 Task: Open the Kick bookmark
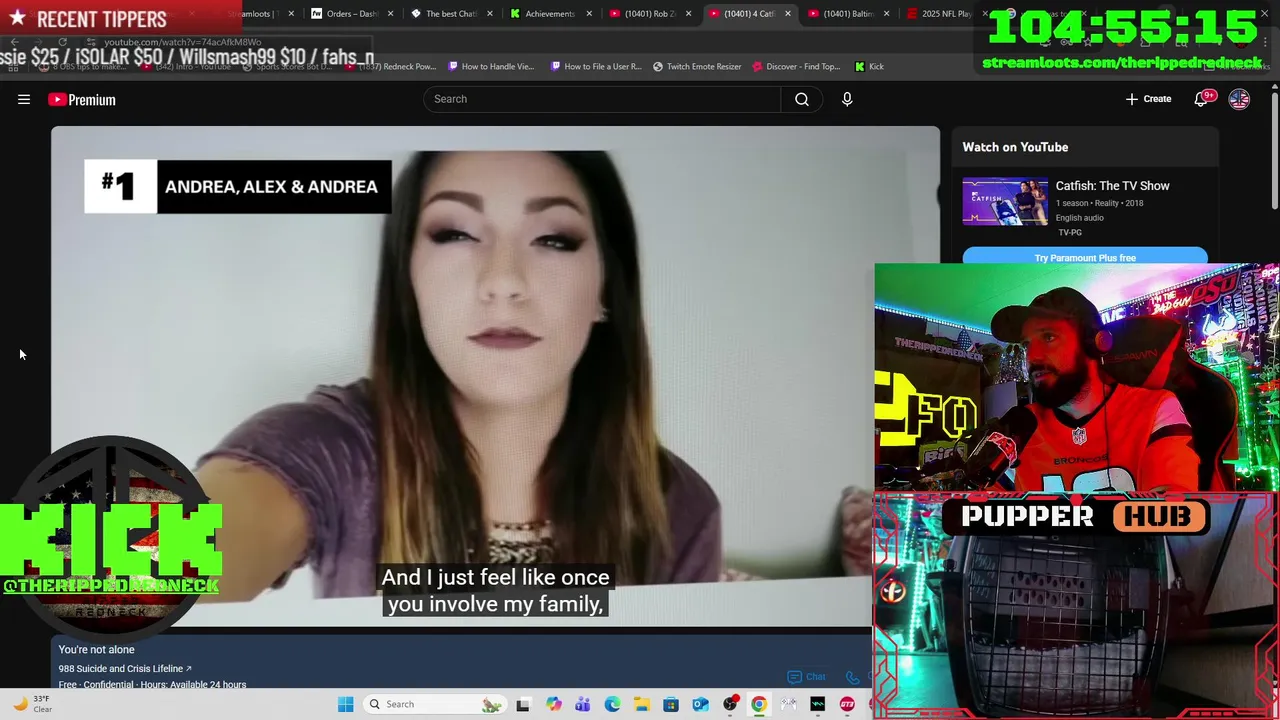869,67
